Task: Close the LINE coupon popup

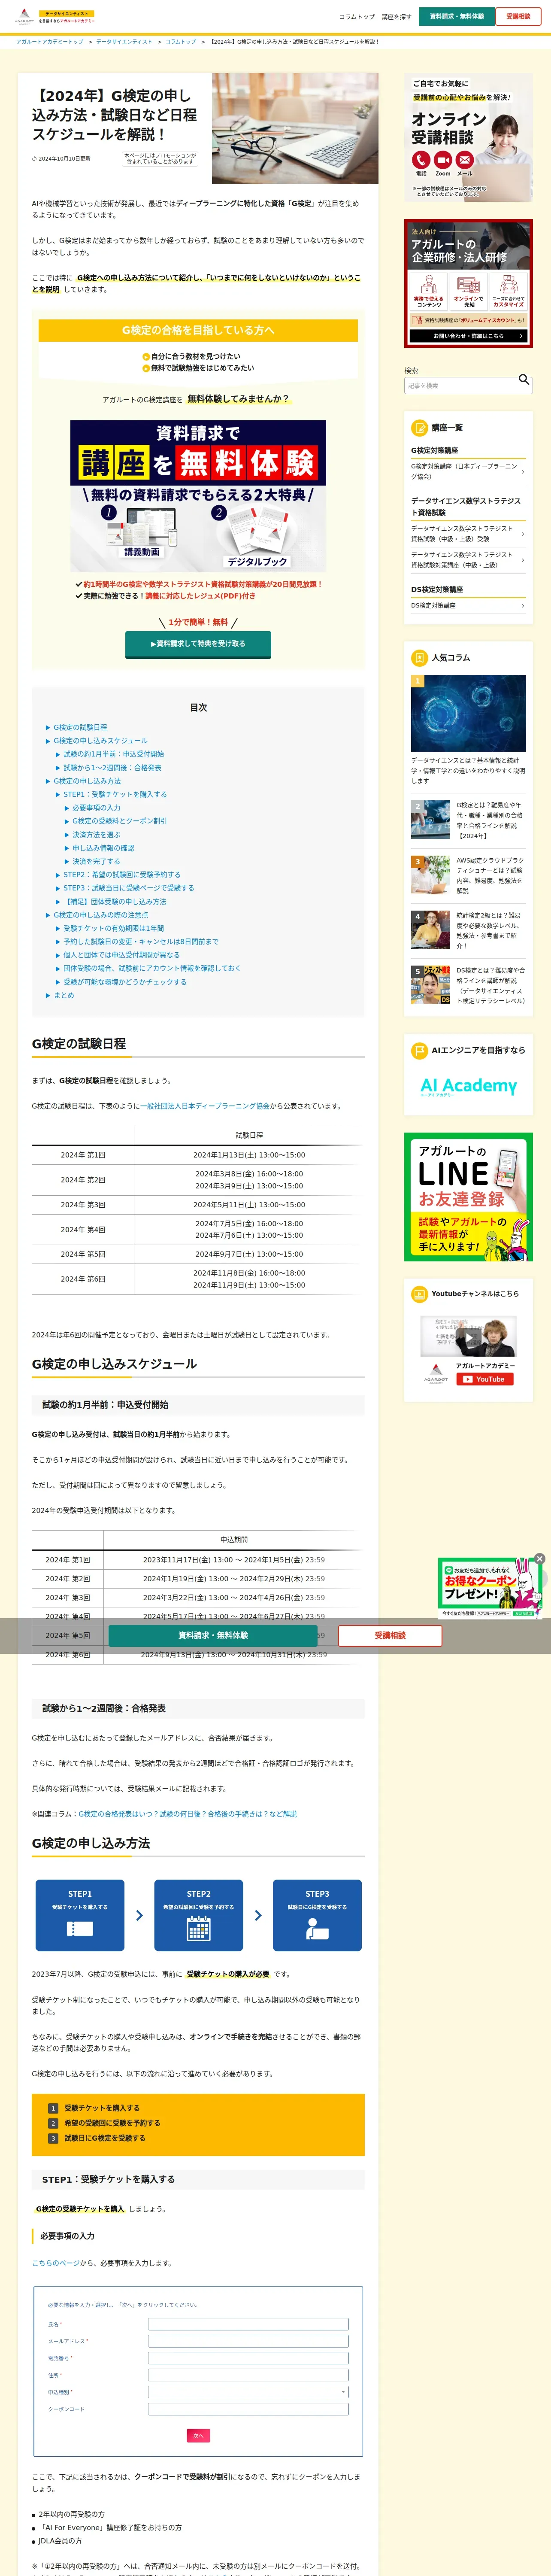Action: [539, 1558]
